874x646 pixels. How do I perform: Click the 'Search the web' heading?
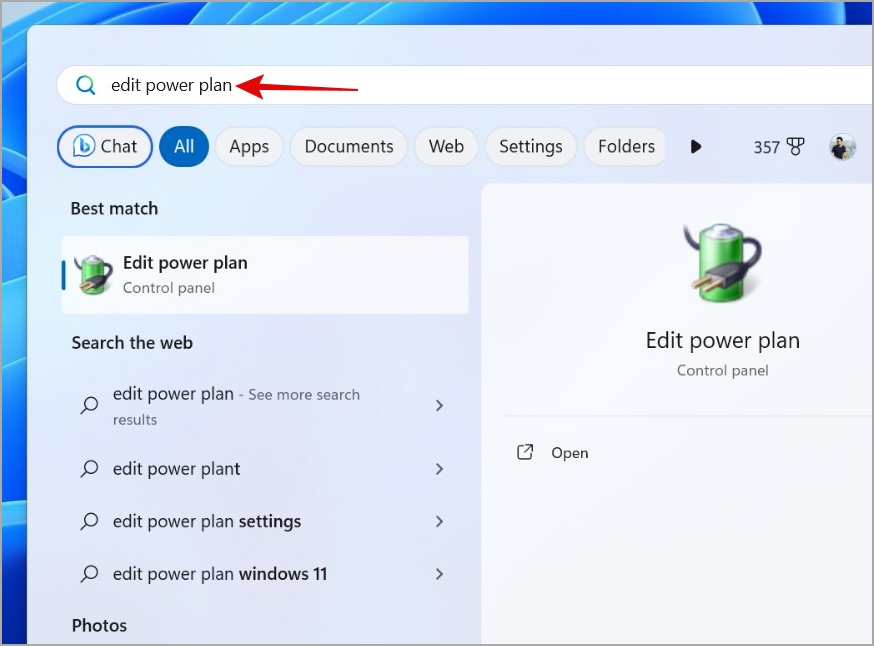tap(132, 343)
